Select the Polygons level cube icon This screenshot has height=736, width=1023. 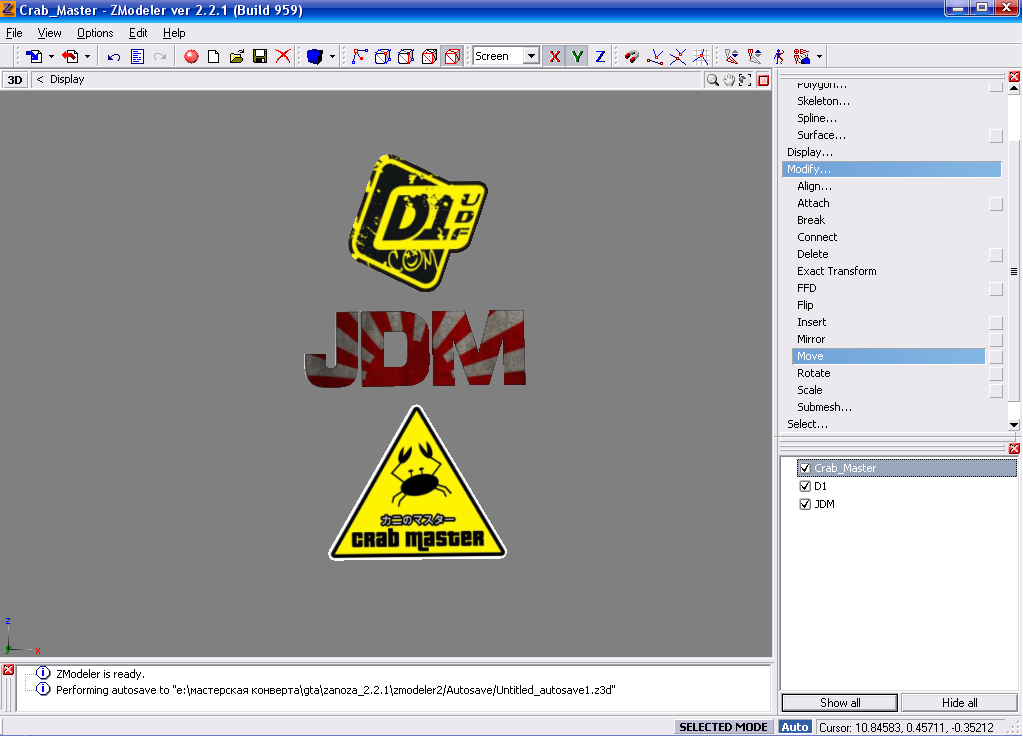(x=406, y=57)
